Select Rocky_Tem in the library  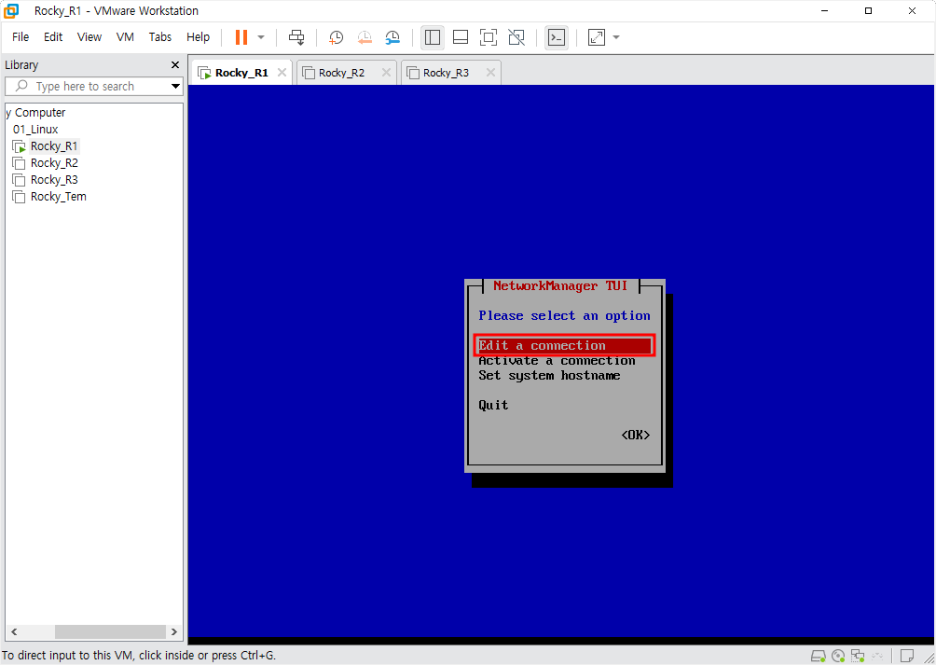pyautogui.click(x=58, y=196)
